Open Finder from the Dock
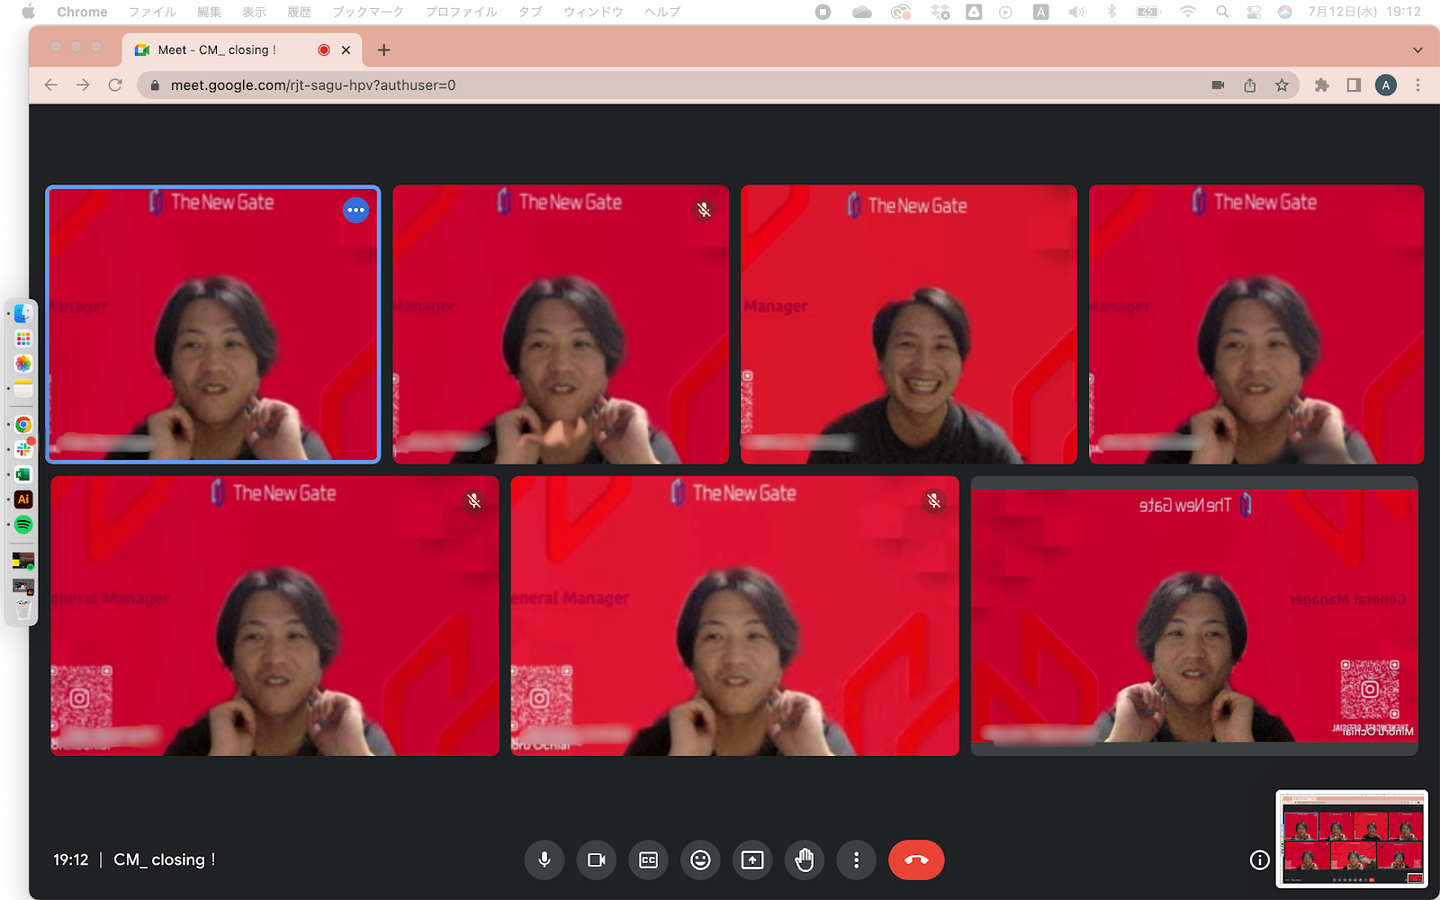Viewport: 1440px width, 900px height. point(23,314)
